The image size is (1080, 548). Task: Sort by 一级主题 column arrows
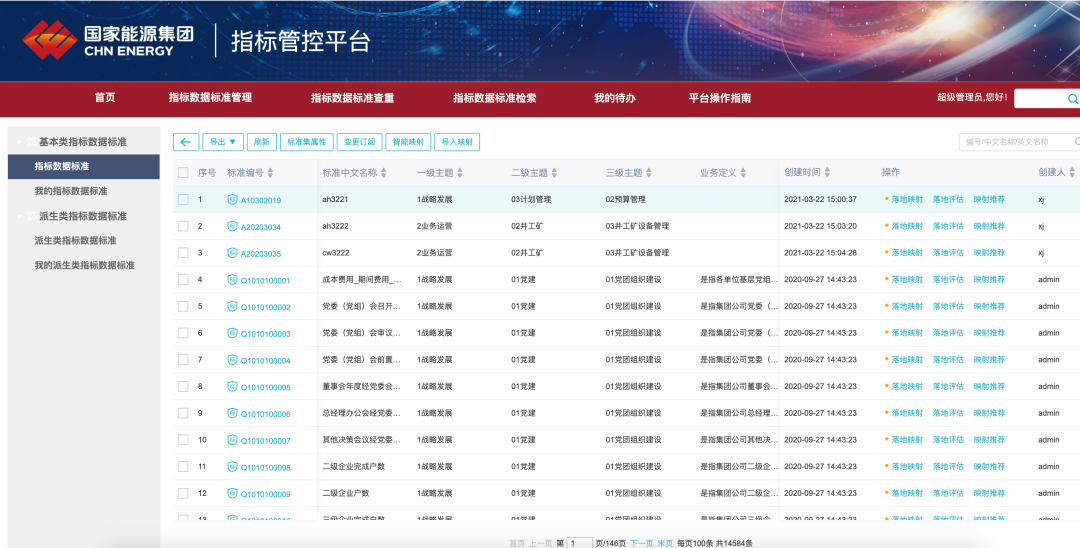point(460,173)
